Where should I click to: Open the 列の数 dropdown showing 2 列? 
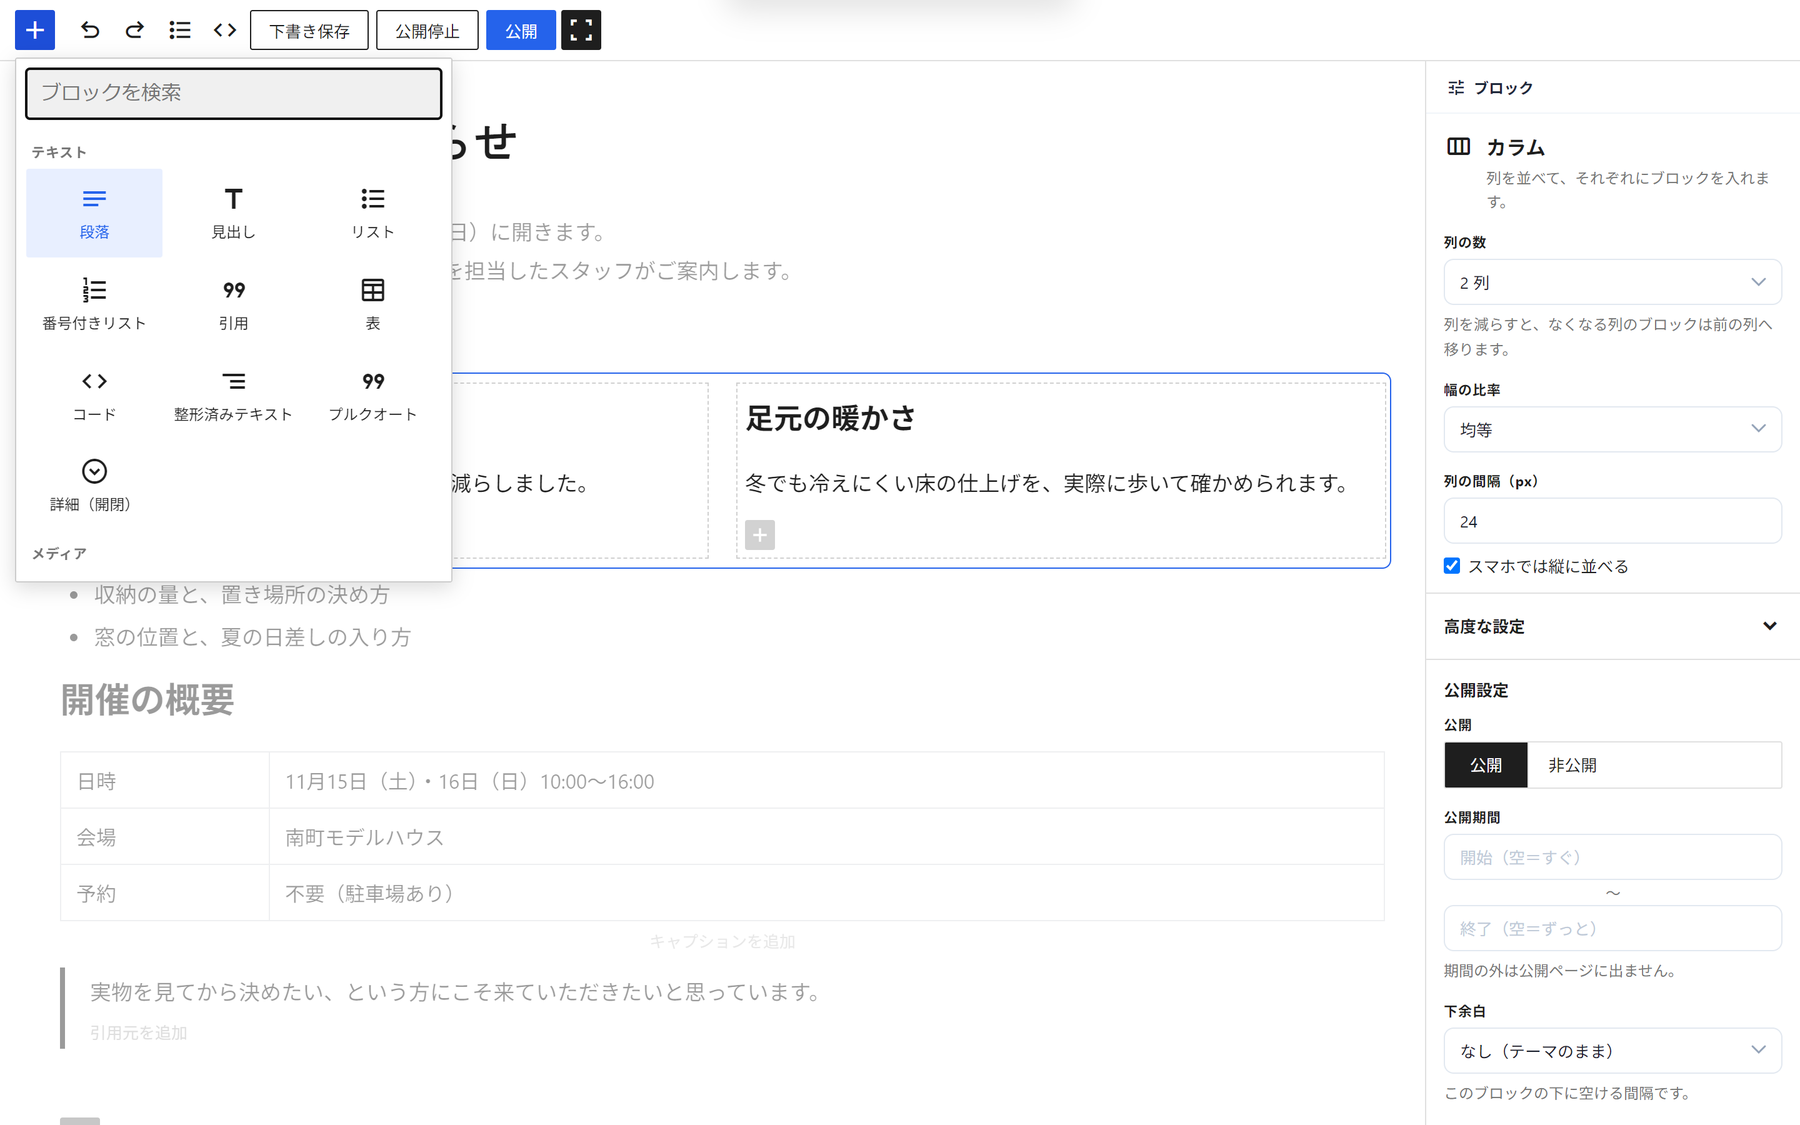click(1612, 282)
